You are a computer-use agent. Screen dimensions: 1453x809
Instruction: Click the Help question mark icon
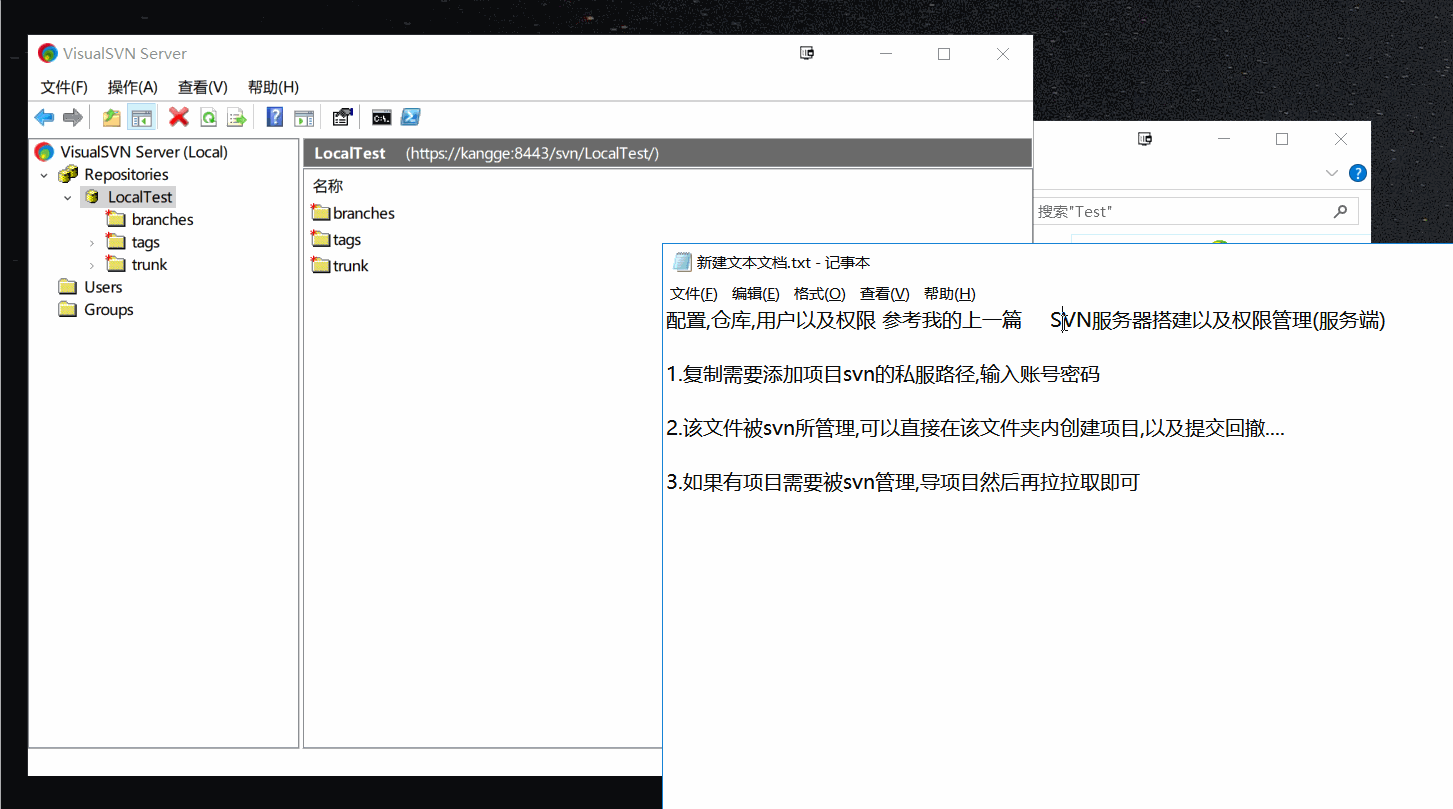tap(273, 117)
